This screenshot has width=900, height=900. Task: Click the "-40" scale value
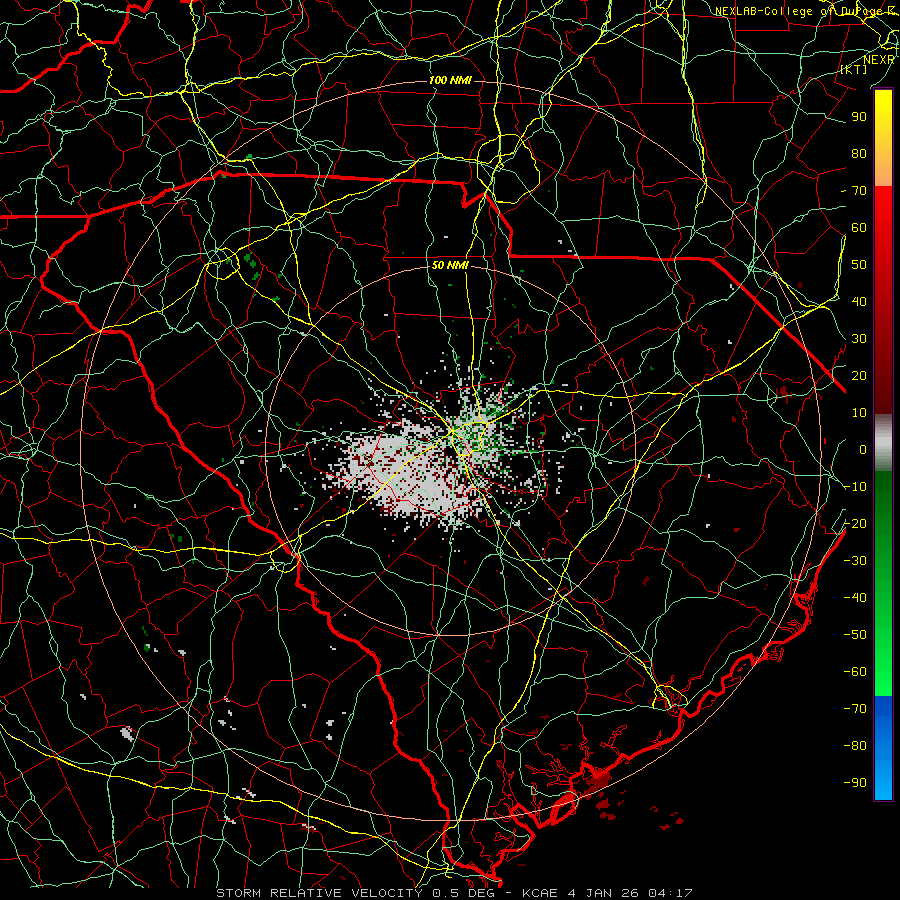855,598
